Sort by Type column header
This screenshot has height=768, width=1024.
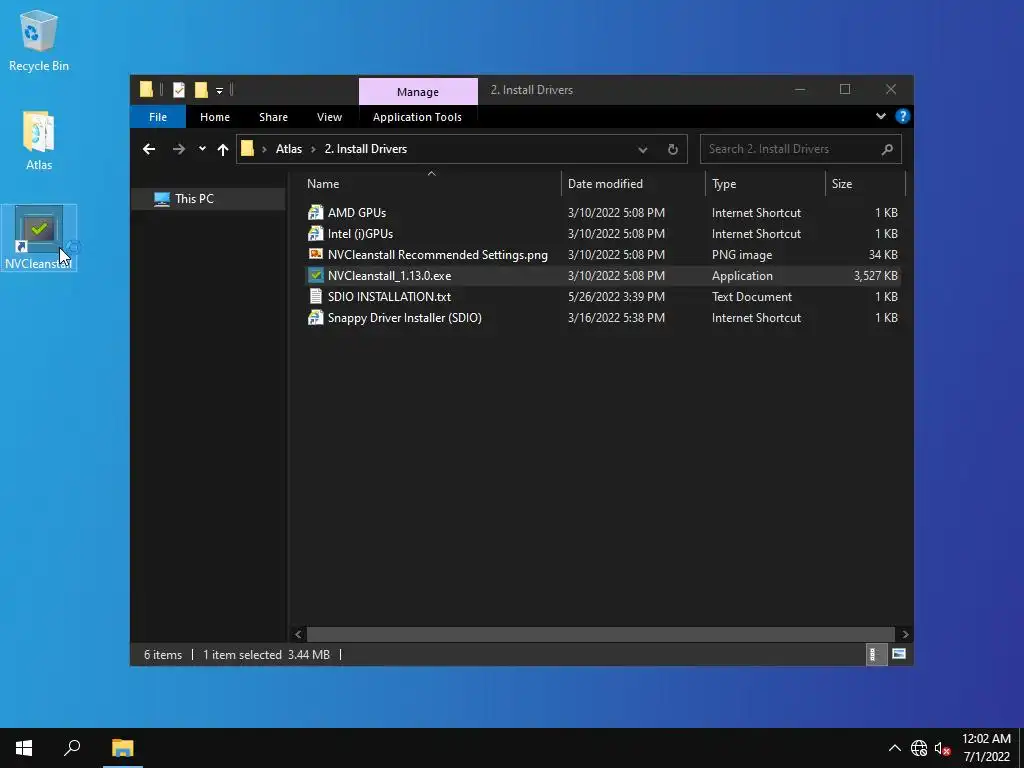click(765, 184)
